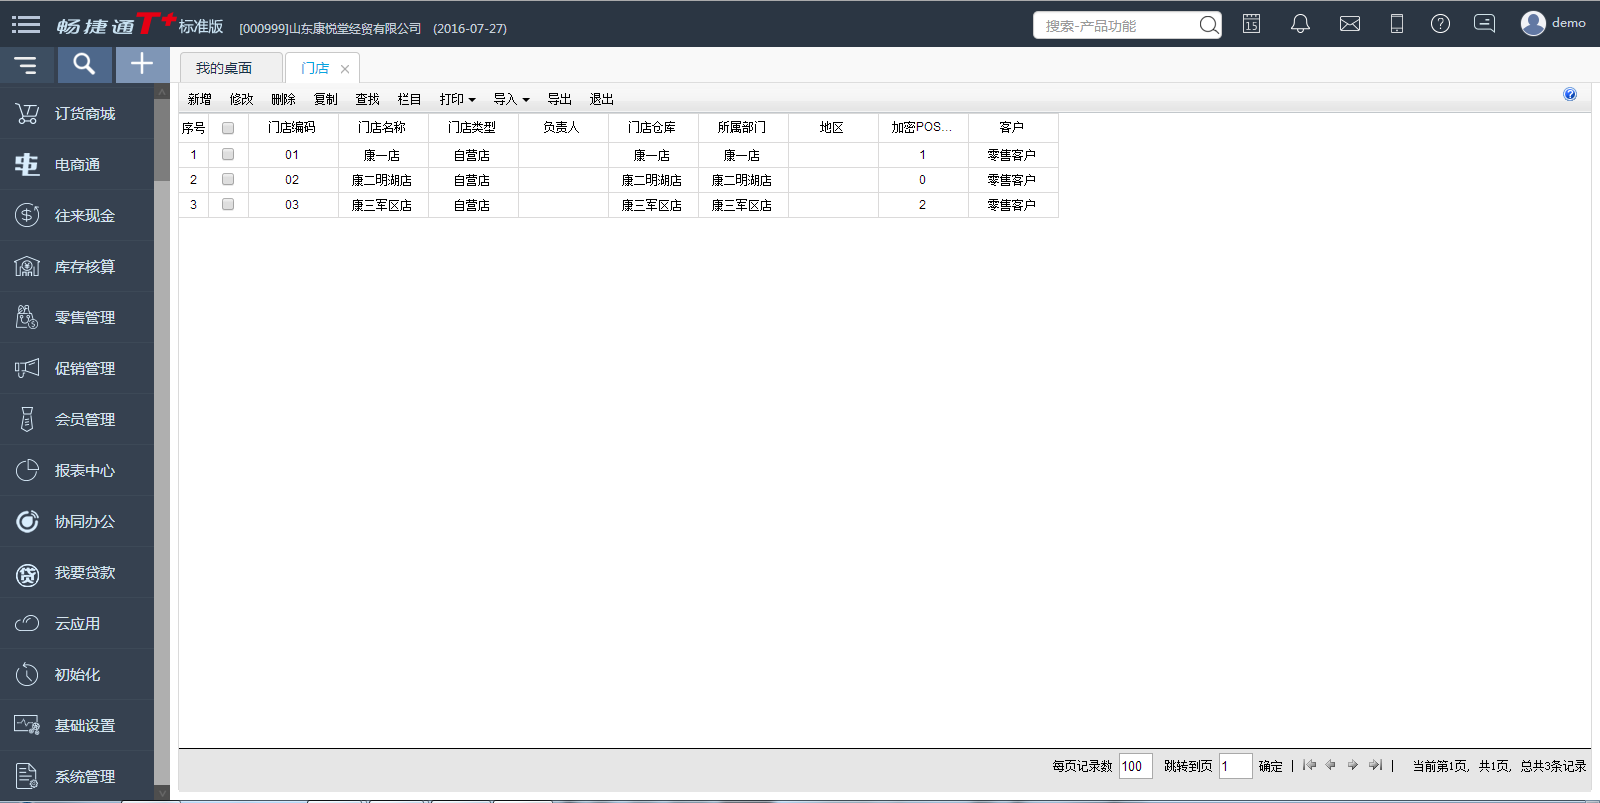This screenshot has height=803, width=1600.
Task: Switch to the 我的桌面 tab
Action: [224, 68]
